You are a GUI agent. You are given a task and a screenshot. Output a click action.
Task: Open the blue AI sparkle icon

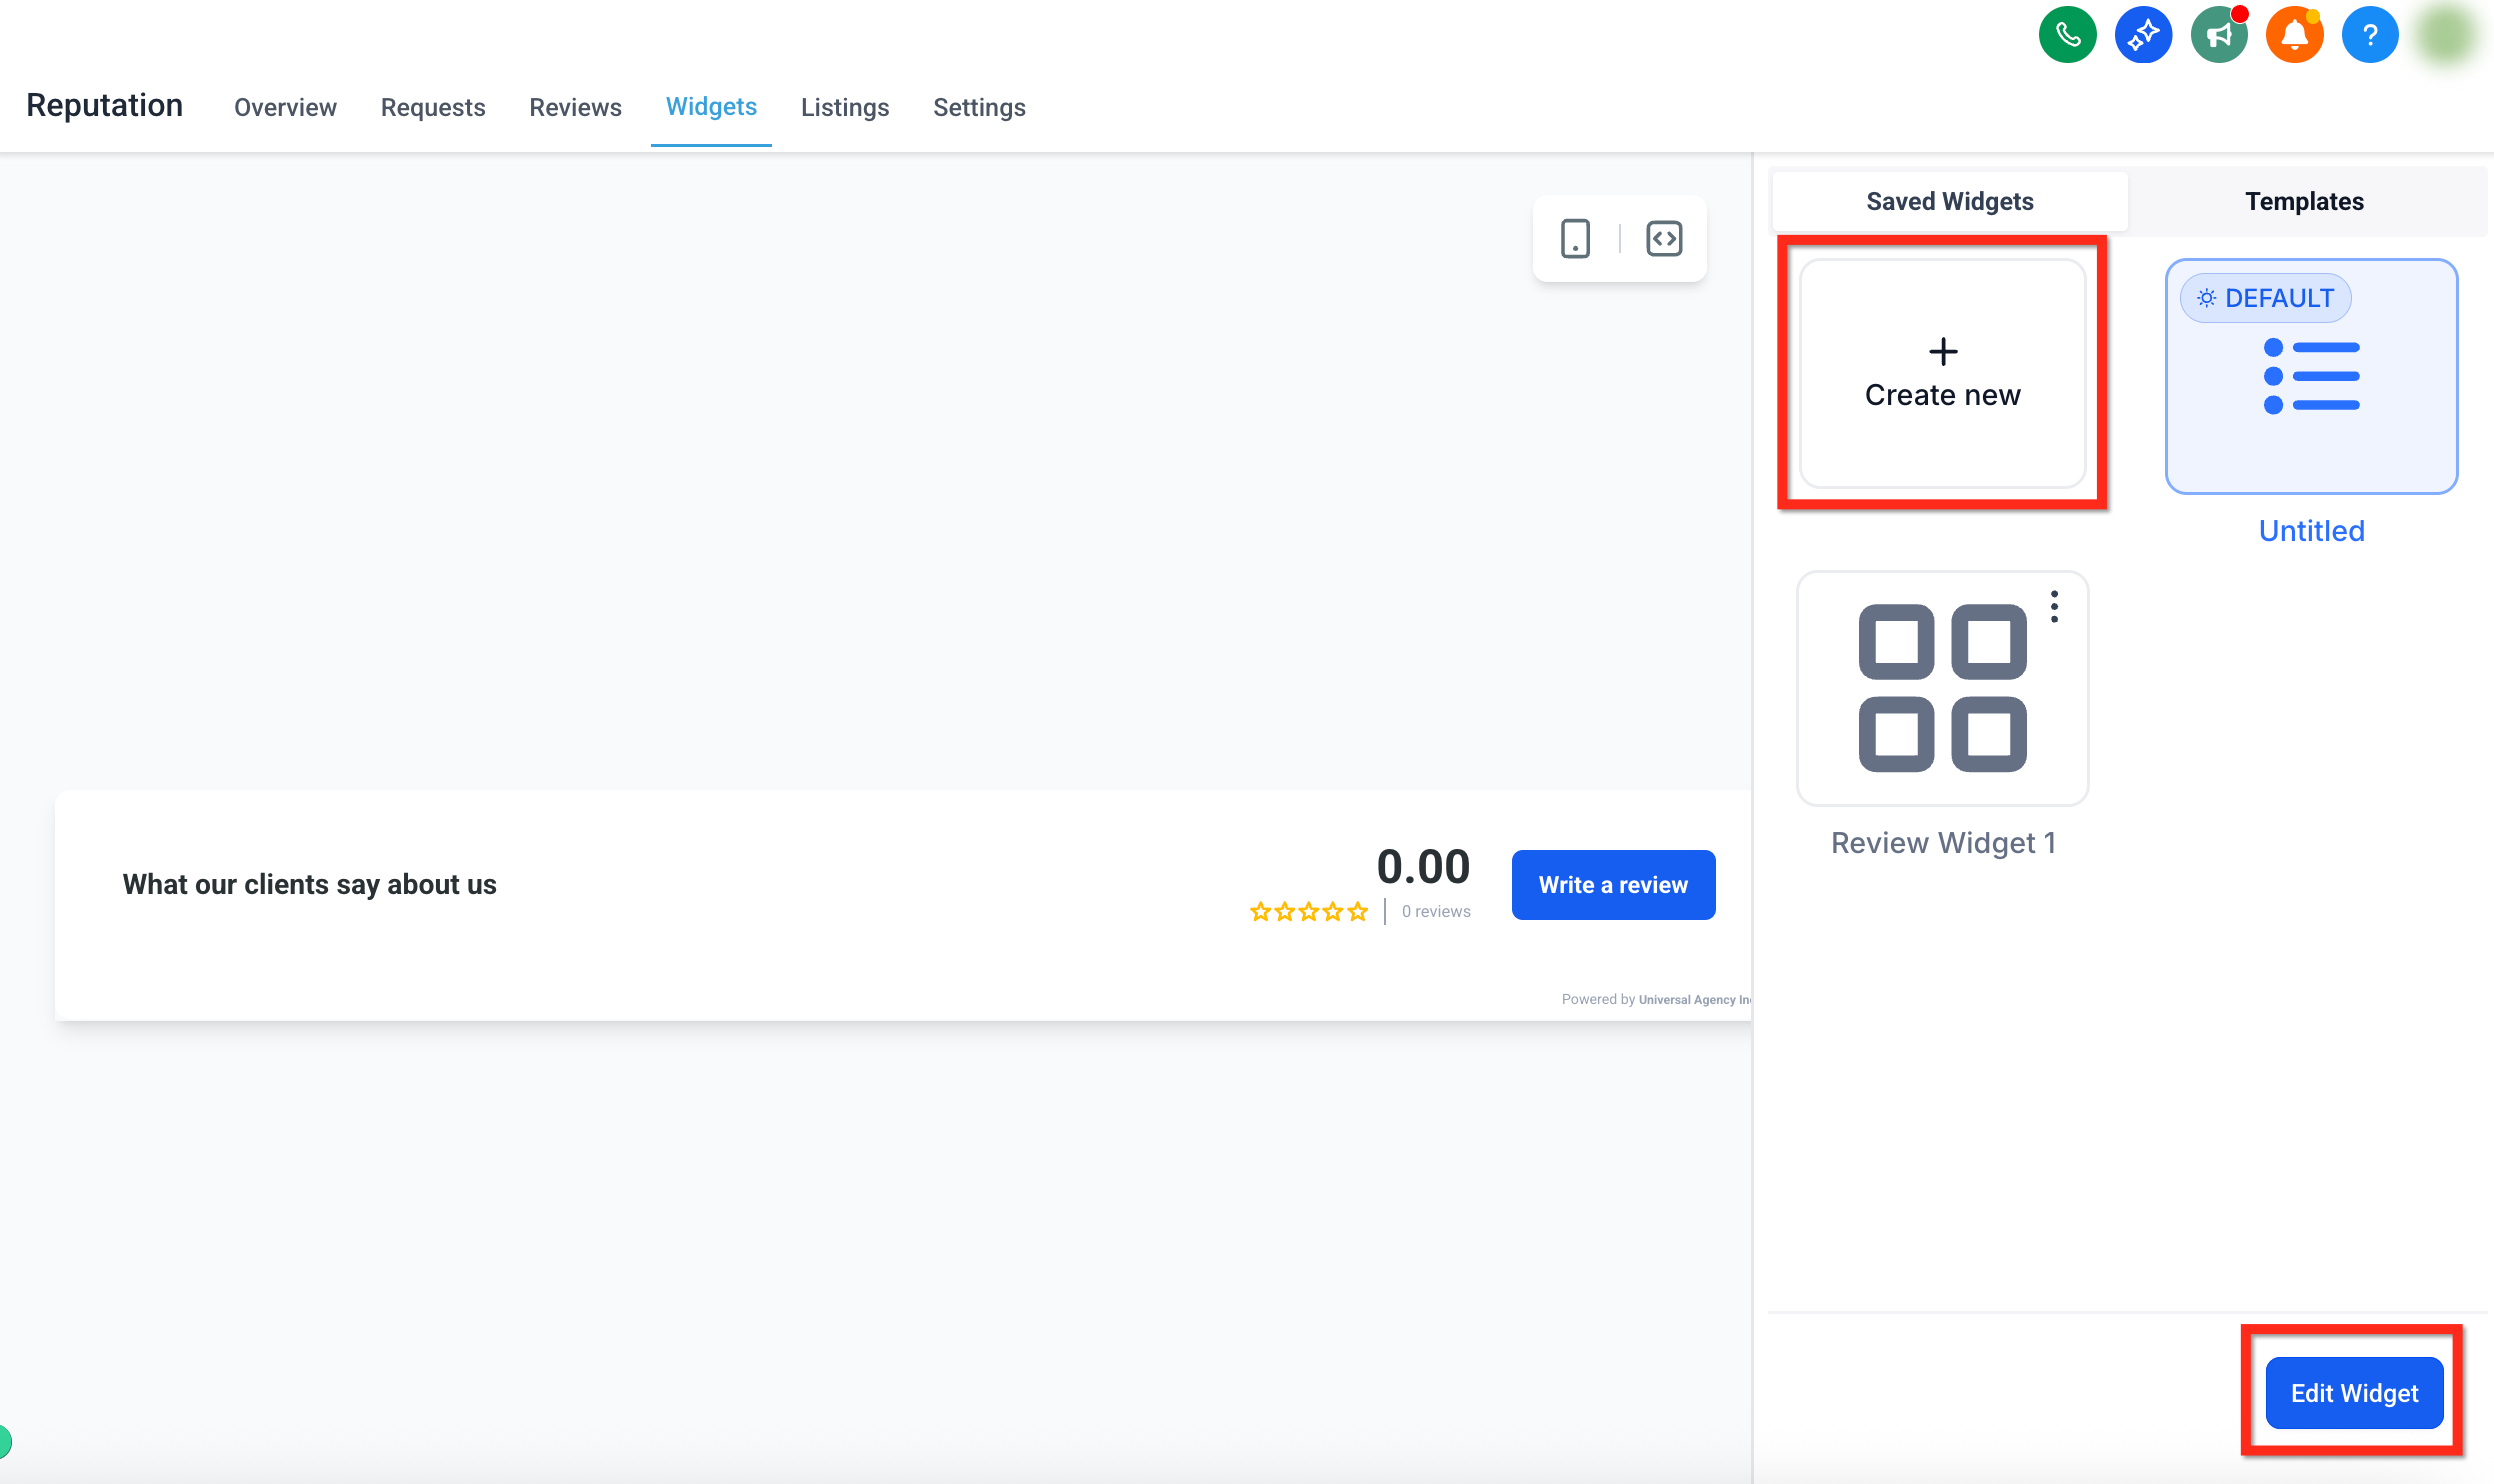(2143, 36)
